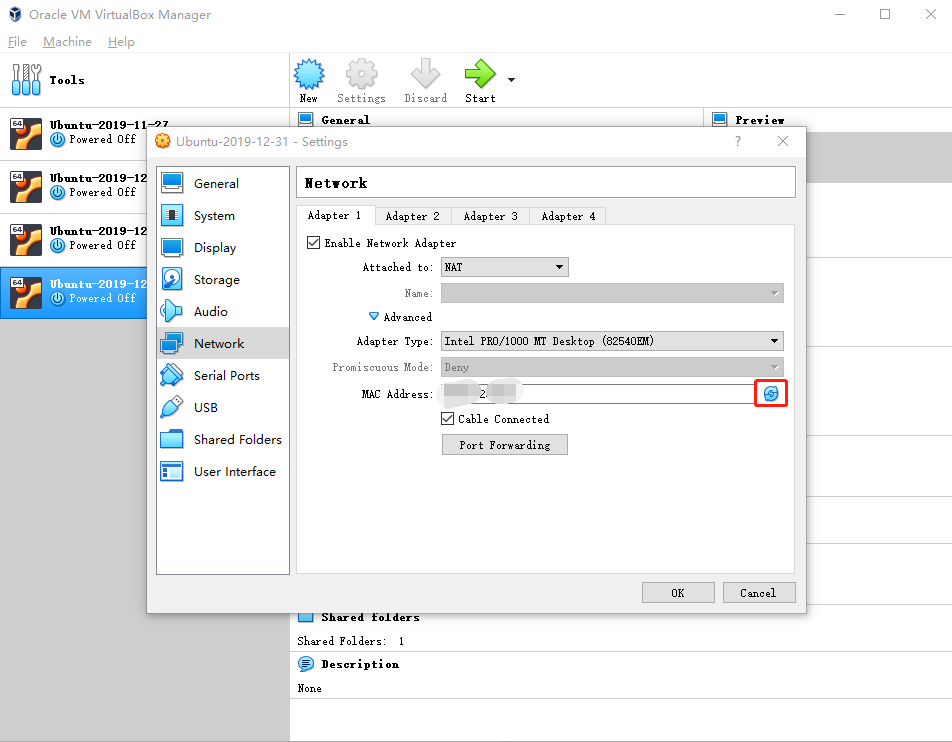The image size is (952, 742).
Task: Collapse the Advanced section
Action: [x=374, y=316]
